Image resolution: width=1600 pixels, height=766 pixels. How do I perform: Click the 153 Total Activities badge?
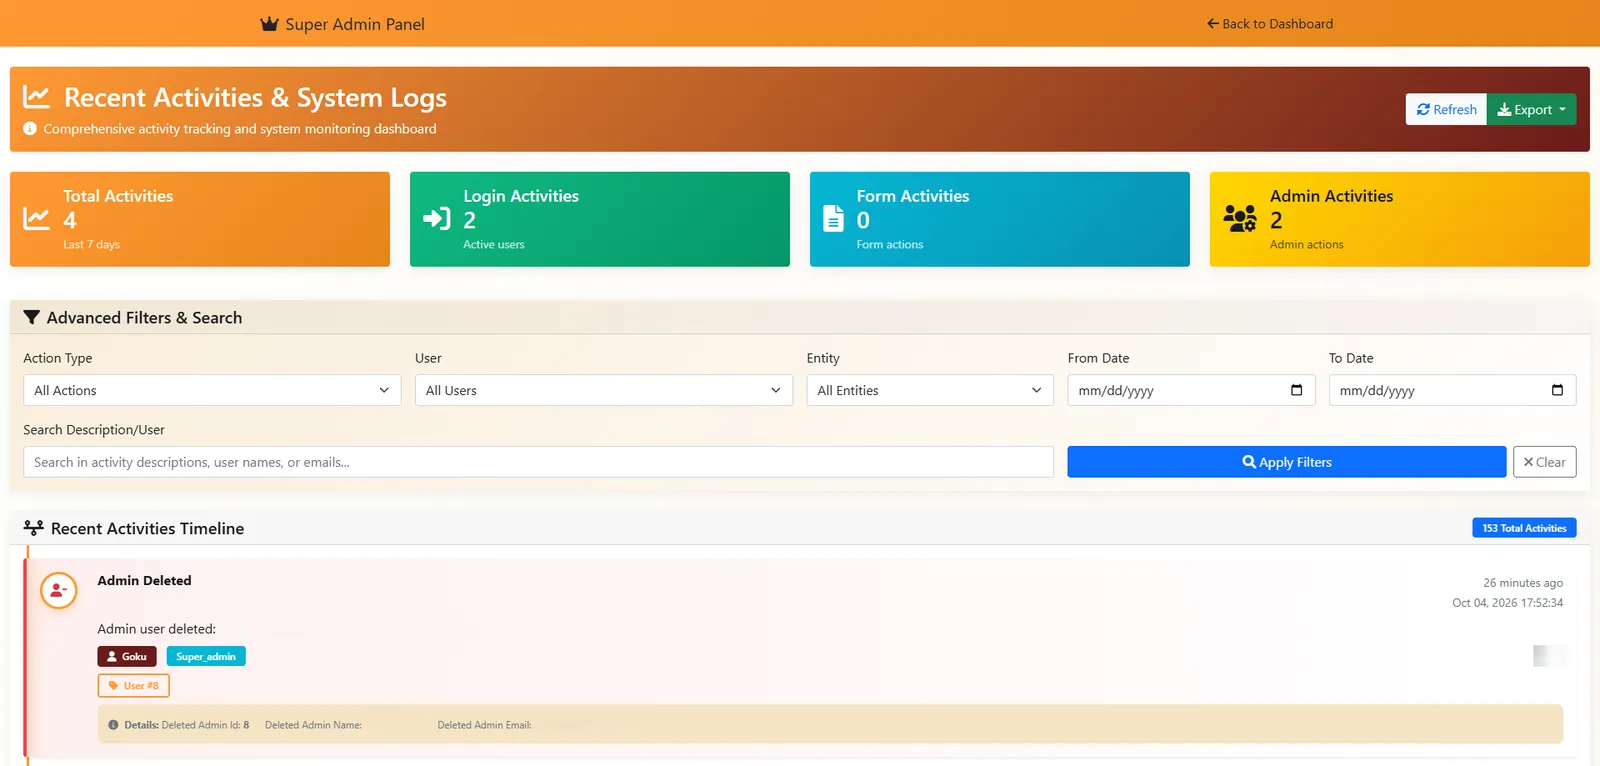(1524, 528)
